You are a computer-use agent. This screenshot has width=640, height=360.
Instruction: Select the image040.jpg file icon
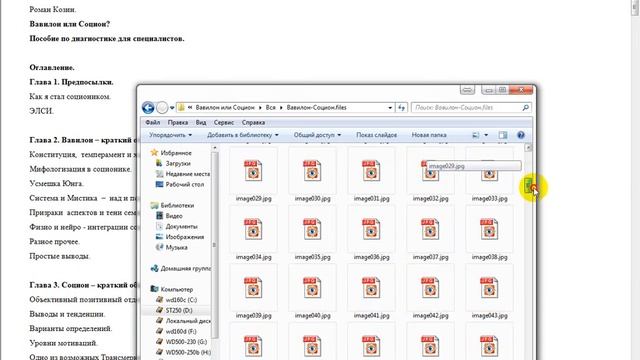(312, 288)
